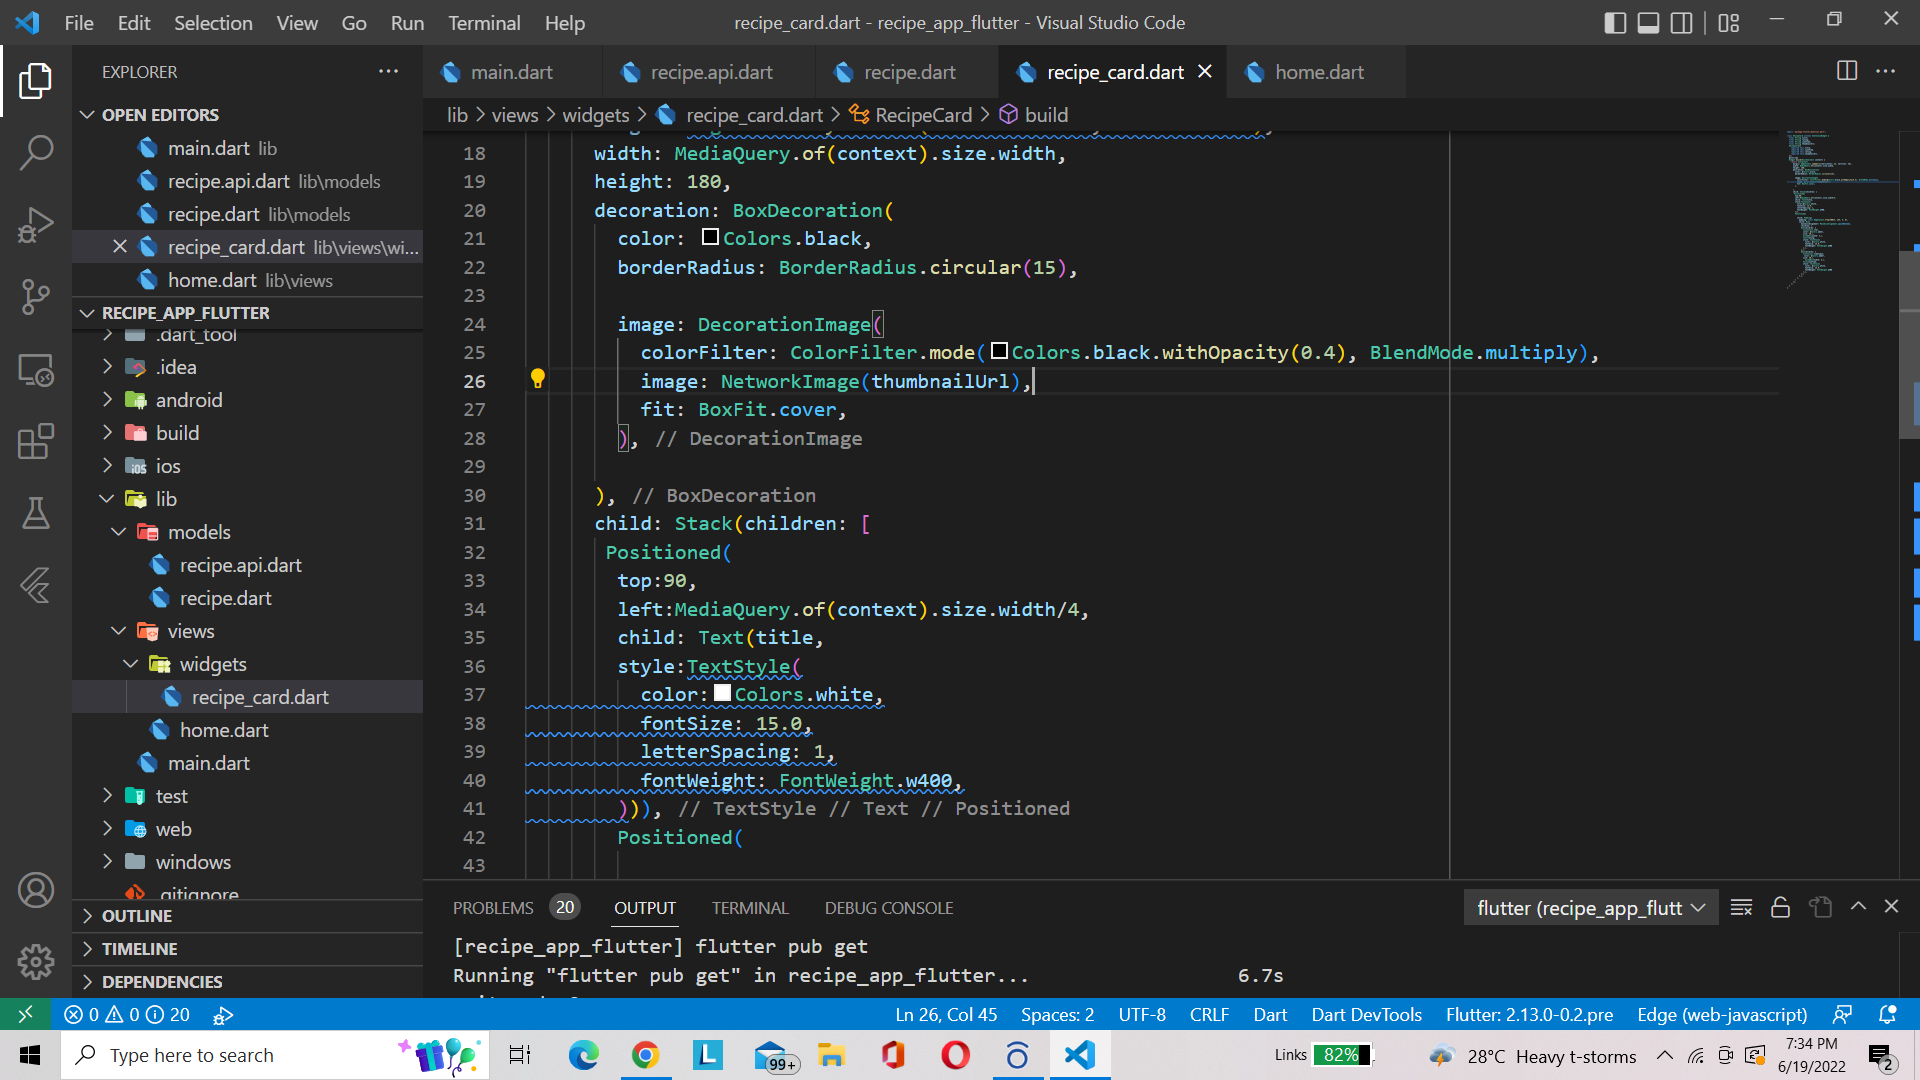
Task: Clear the Output panel contents
Action: [x=1741, y=907]
